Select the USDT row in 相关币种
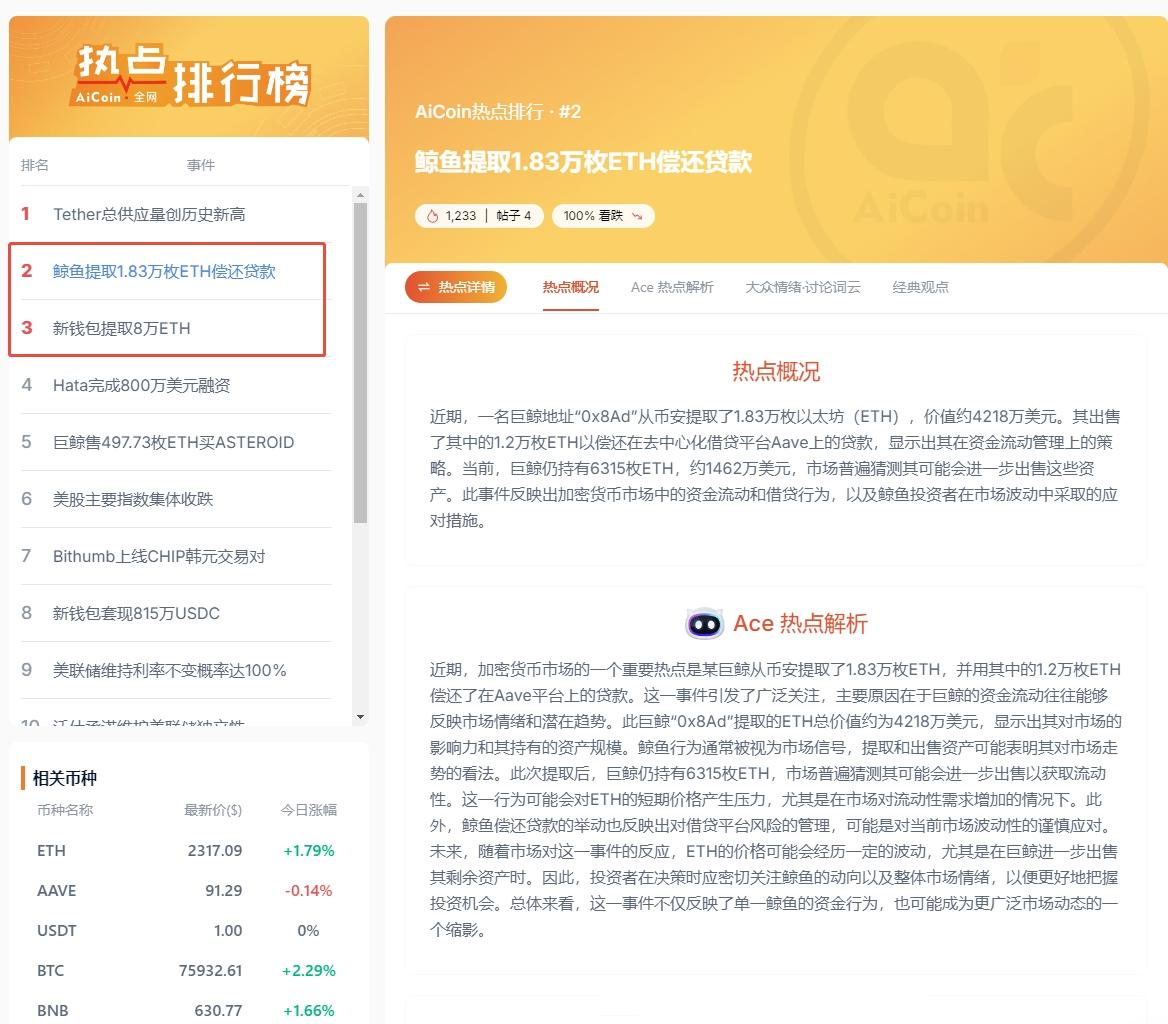This screenshot has width=1168, height=1024. click(186, 931)
